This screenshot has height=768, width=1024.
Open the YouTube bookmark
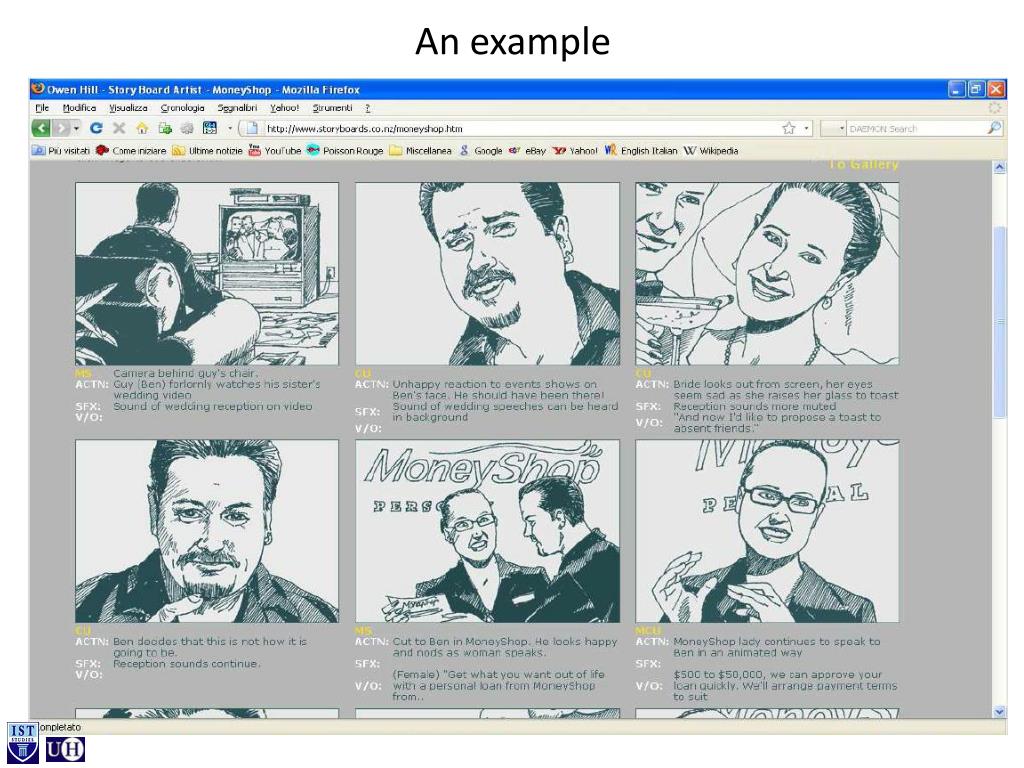pos(275,150)
